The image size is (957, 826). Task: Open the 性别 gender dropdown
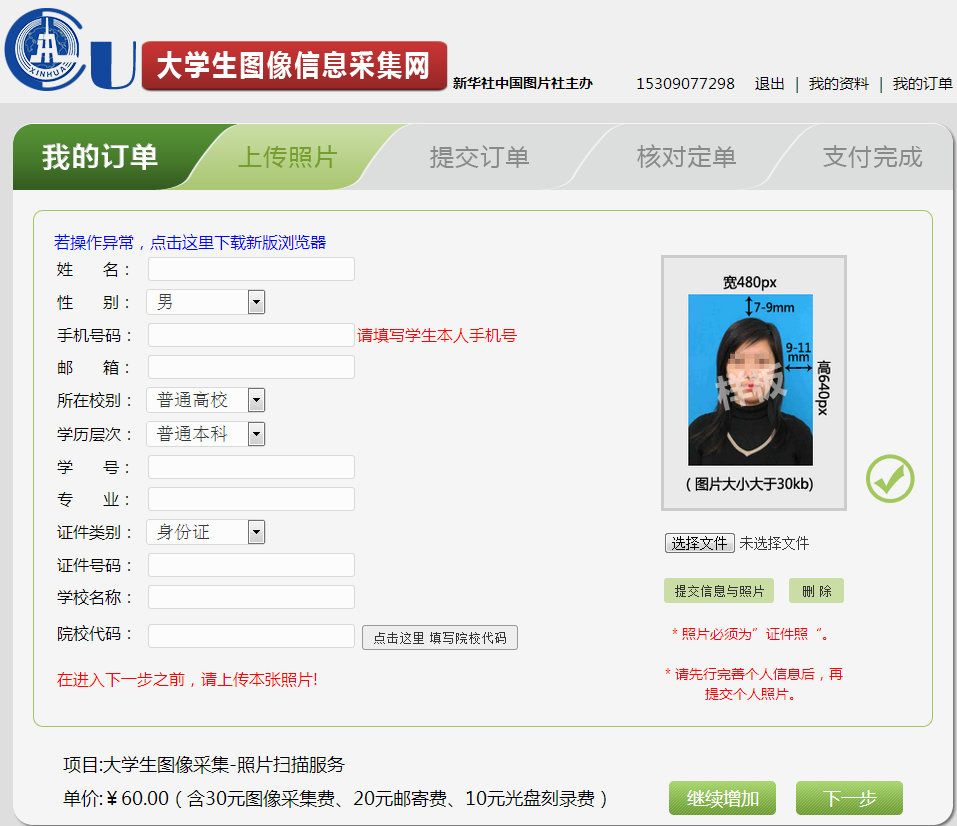click(x=206, y=302)
